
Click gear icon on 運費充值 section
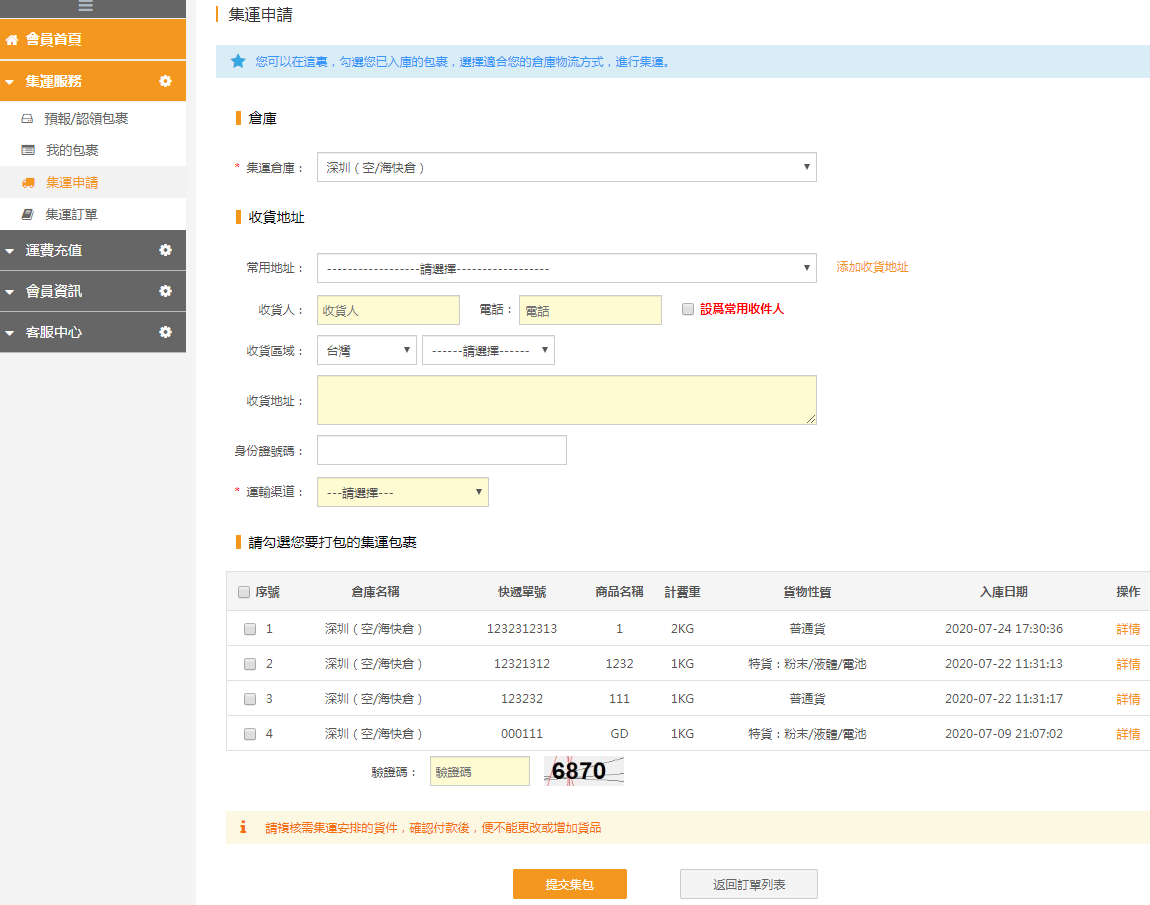[166, 250]
